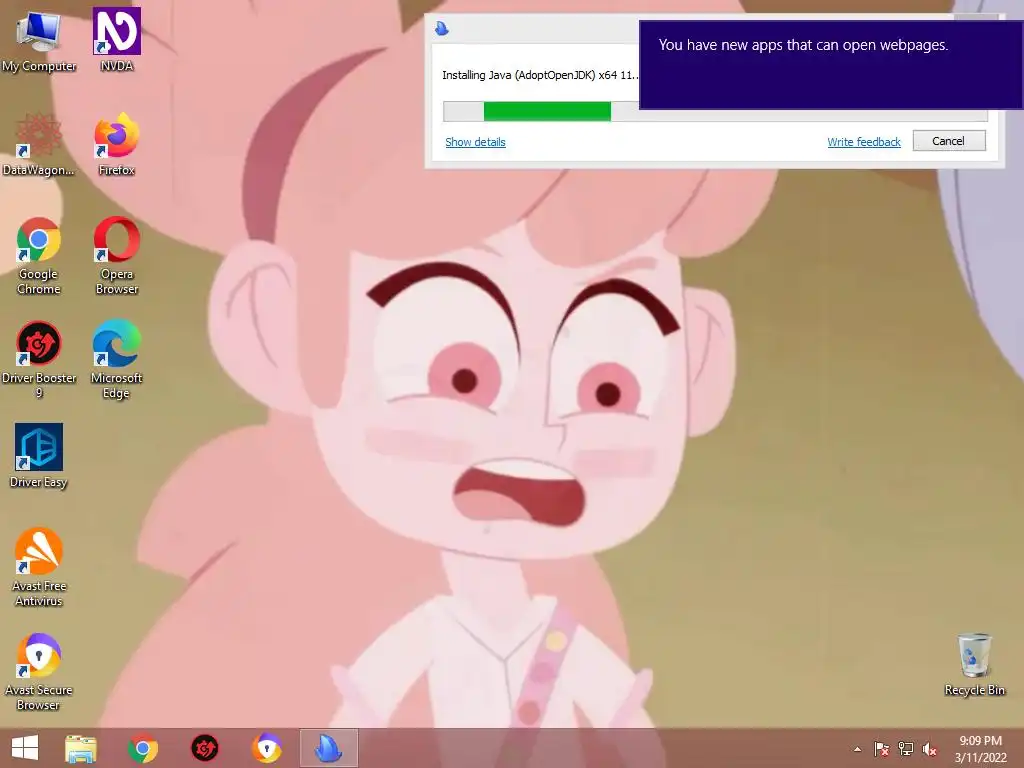This screenshot has width=1024, height=768.
Task: Select the installer taskbar button
Action: (329, 748)
